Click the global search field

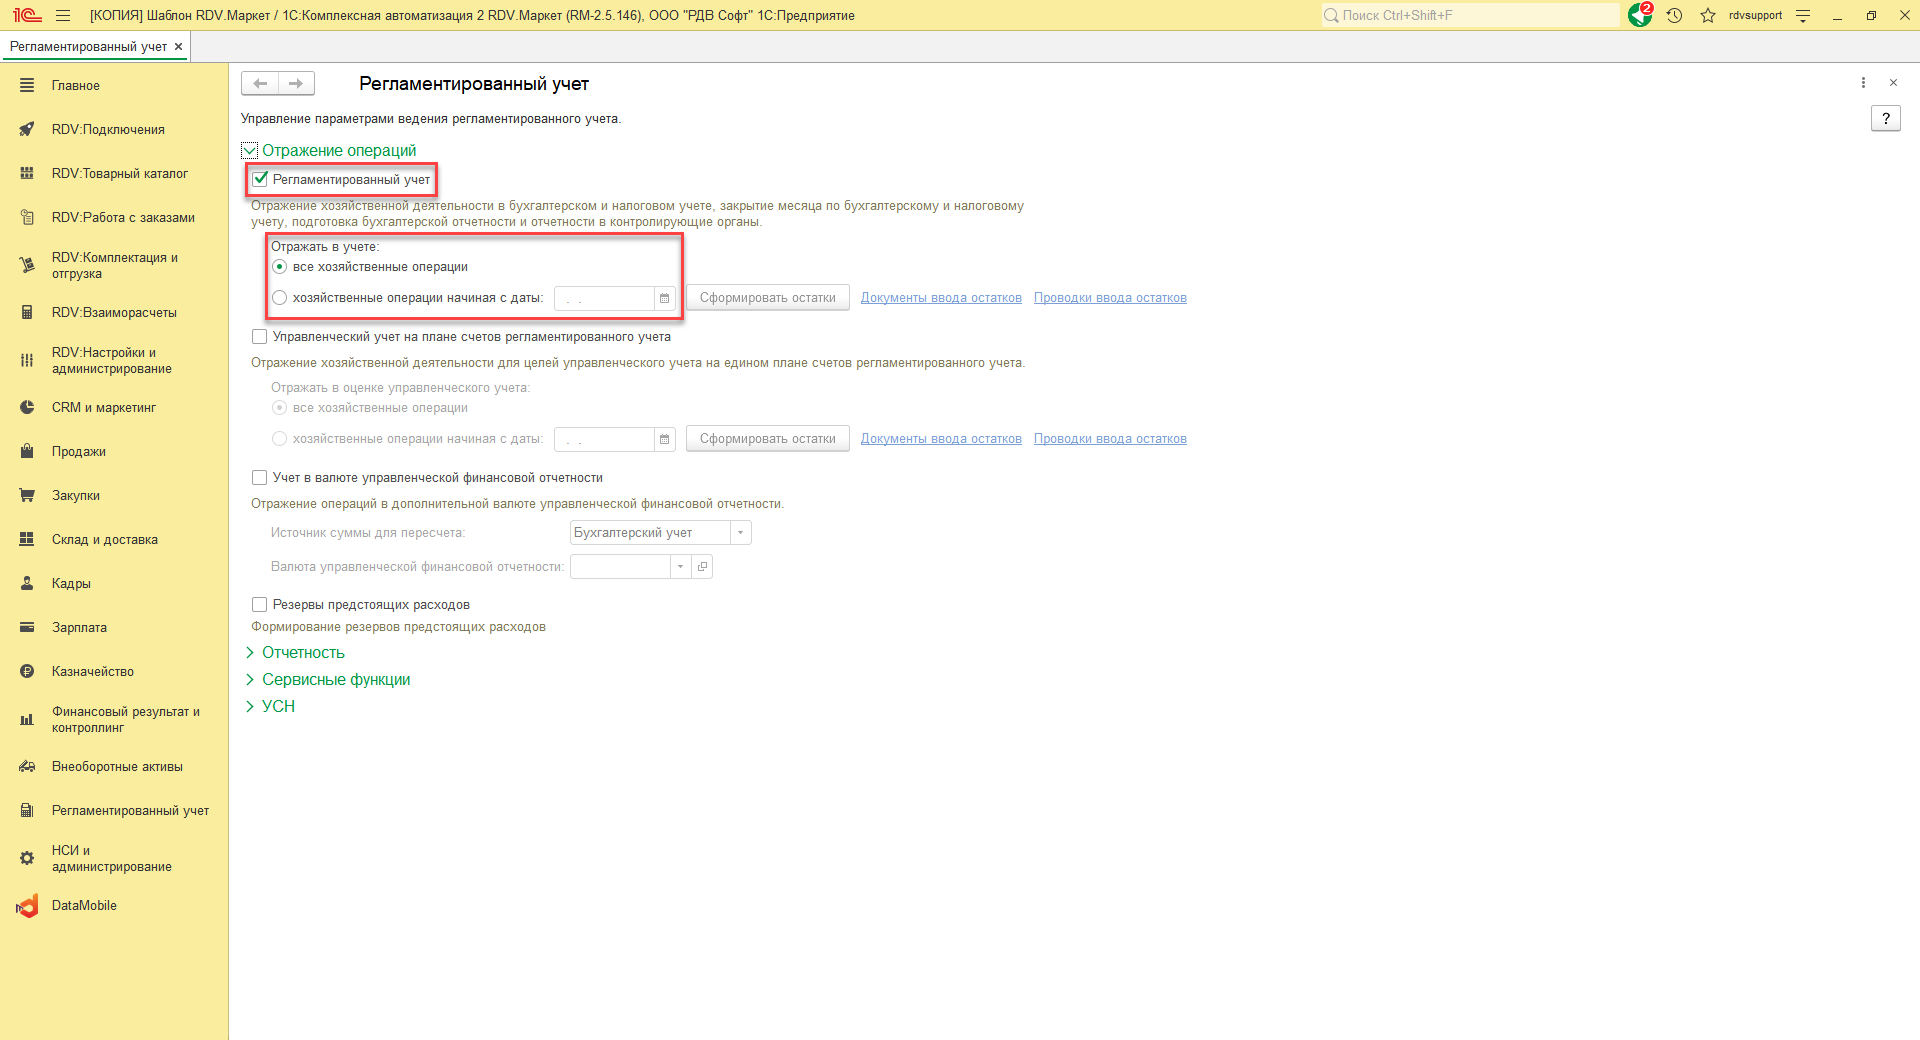[x=1470, y=15]
